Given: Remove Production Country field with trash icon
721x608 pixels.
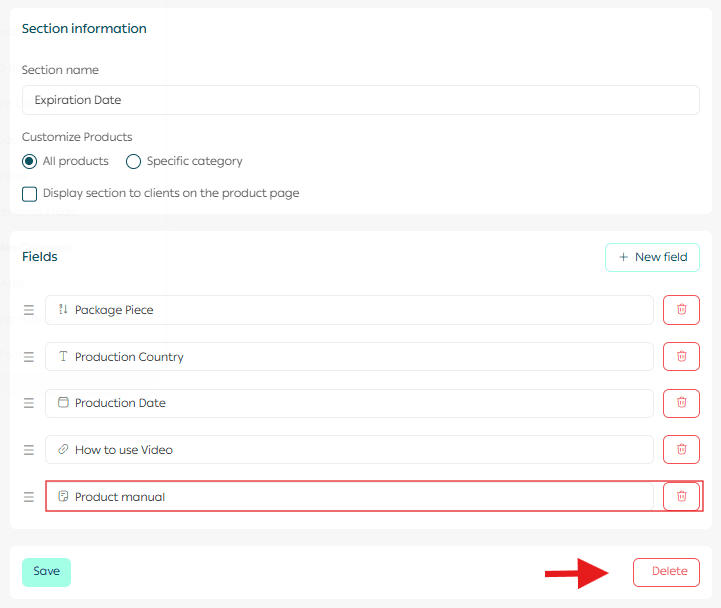Looking at the screenshot, I should (681, 357).
